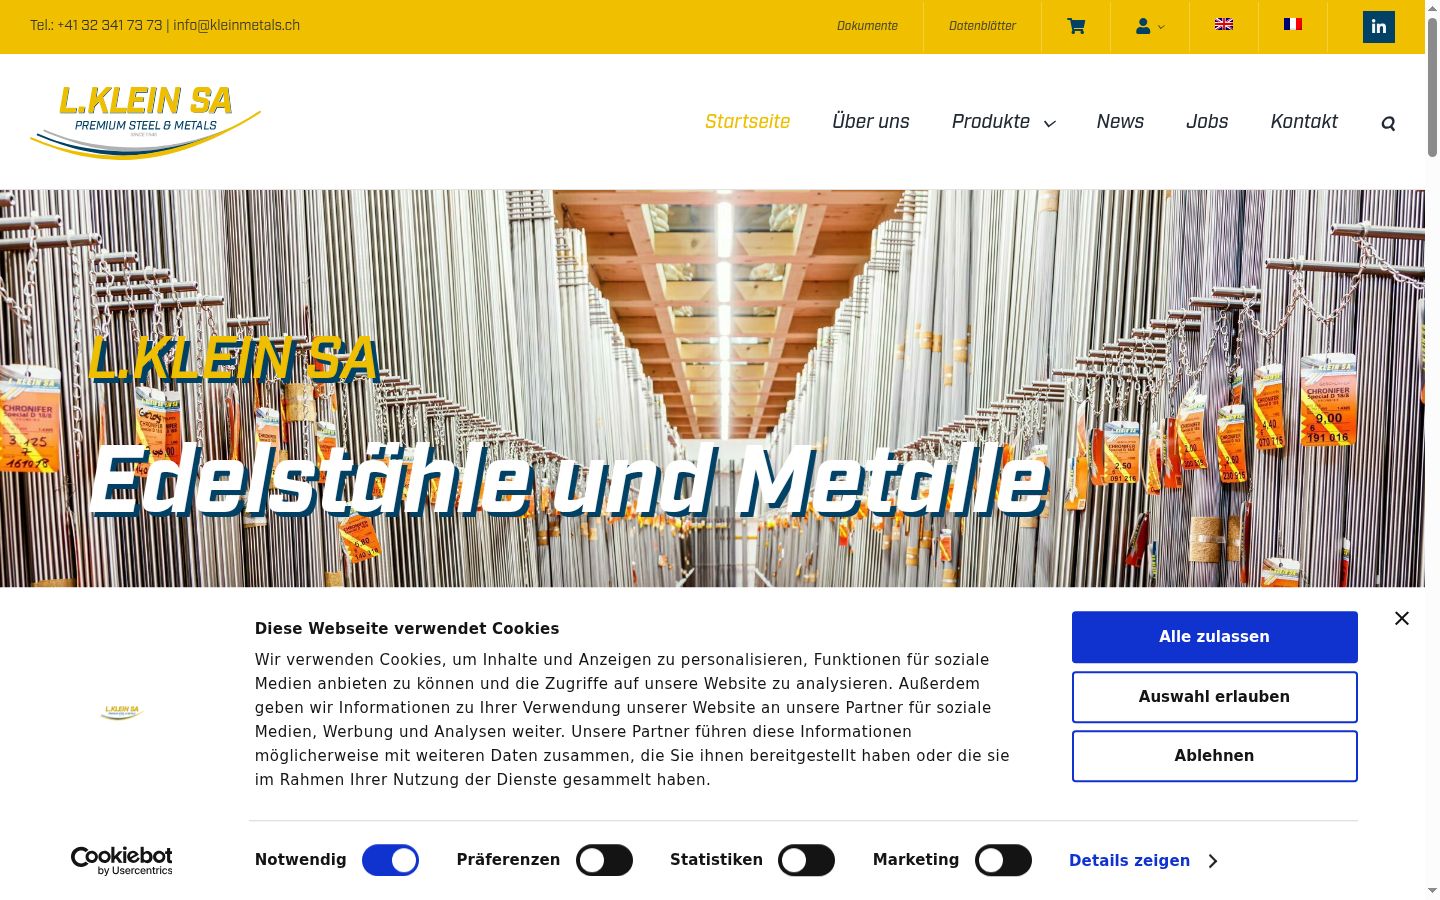Screen dimensions: 1440x900
Task: Open the user account icon menu
Action: coord(1150,26)
